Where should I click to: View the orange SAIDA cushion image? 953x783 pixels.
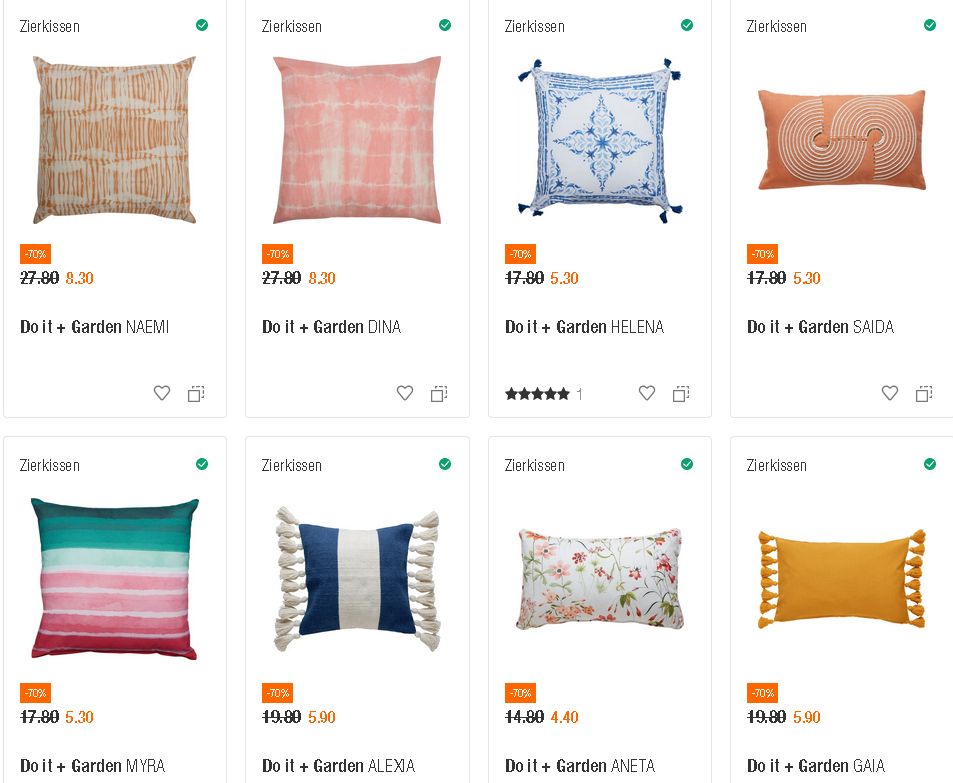pos(841,140)
